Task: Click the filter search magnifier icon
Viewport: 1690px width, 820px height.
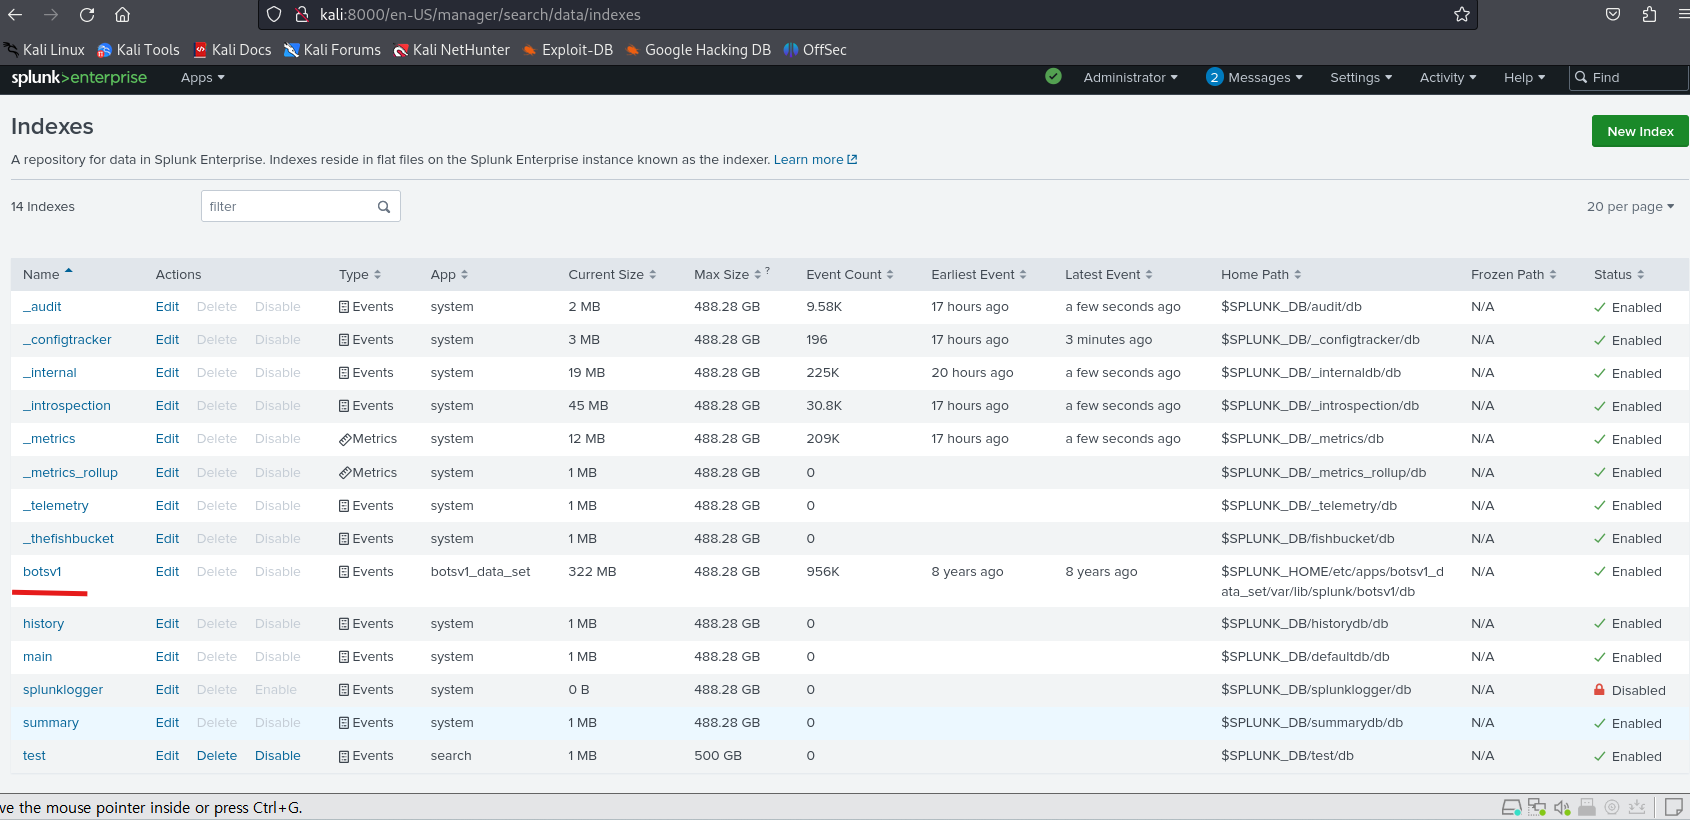Action: [x=384, y=207]
